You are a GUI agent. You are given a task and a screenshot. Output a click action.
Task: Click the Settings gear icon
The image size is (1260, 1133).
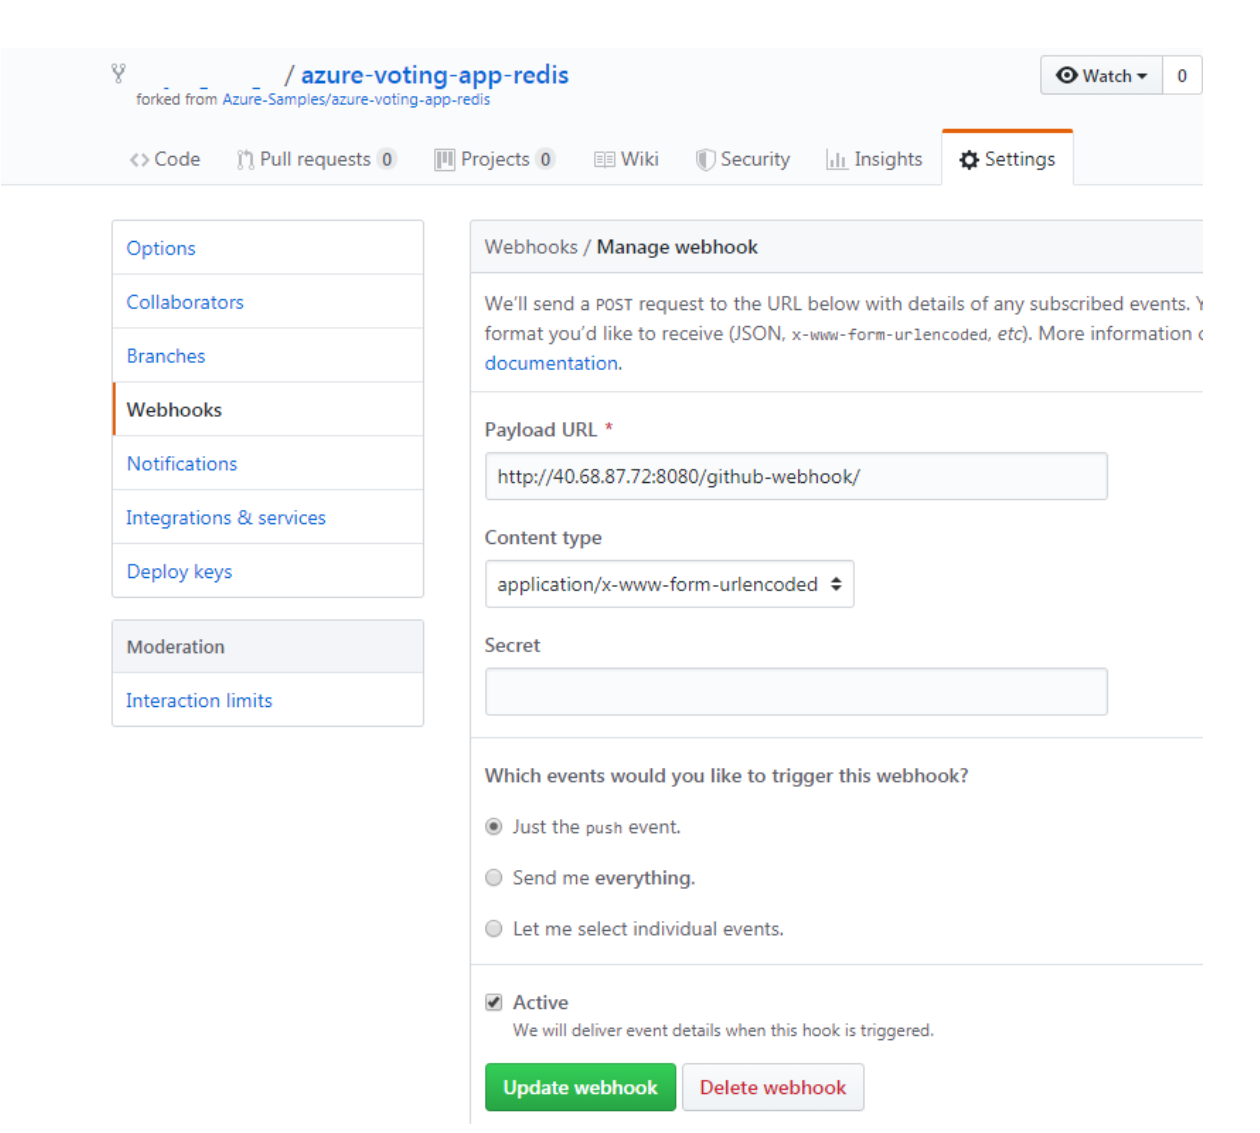[x=969, y=158]
